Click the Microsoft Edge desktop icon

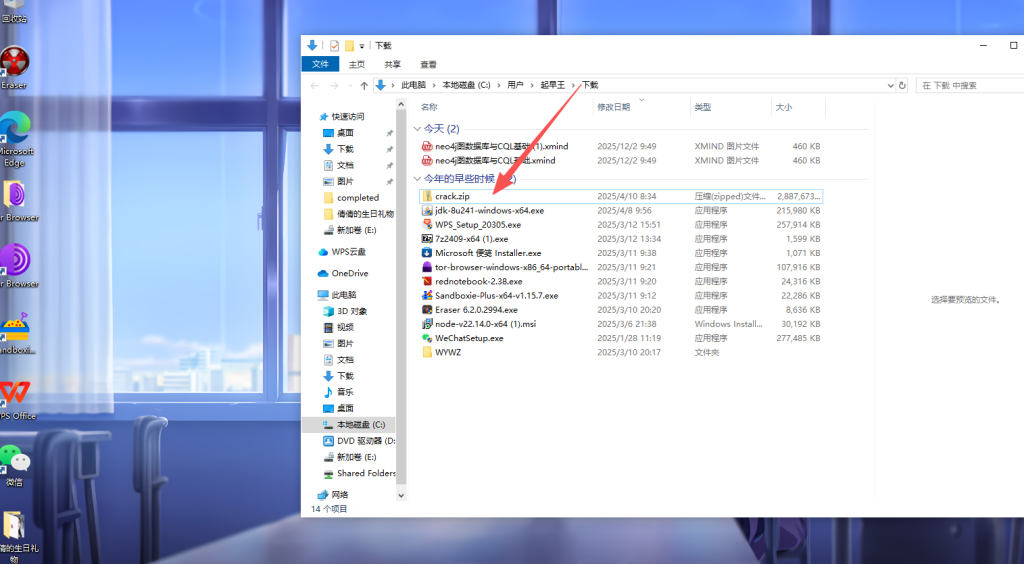[15, 135]
